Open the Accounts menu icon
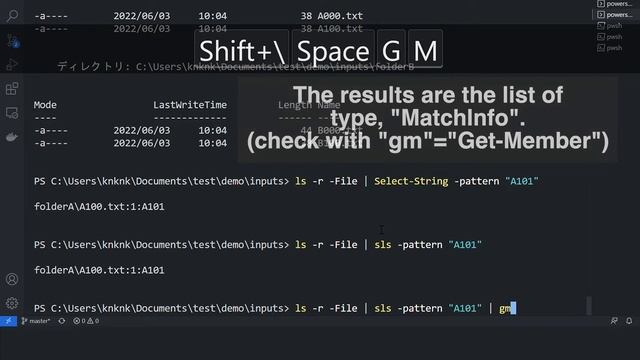The height and width of the screenshot is (360, 640). coord(12,279)
